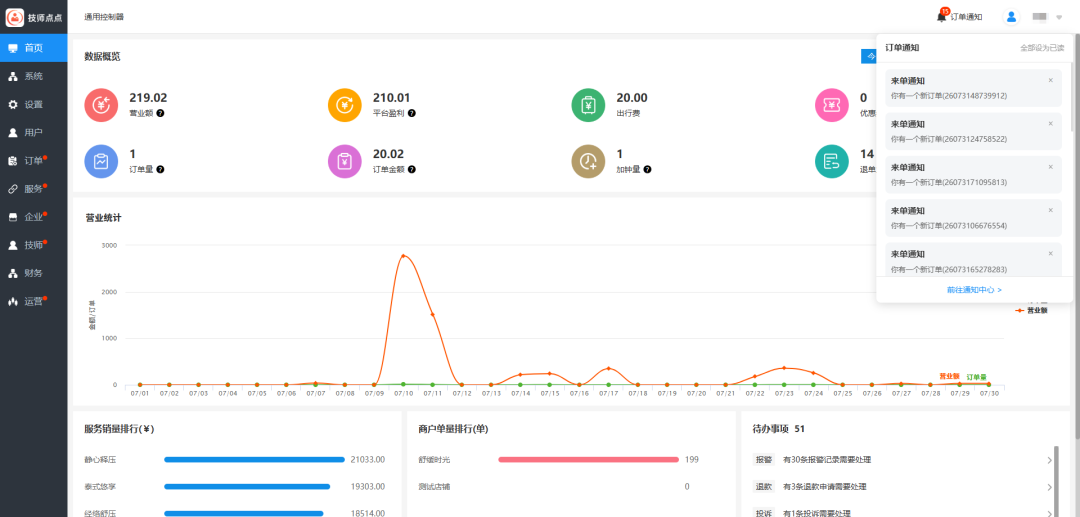Click 全部设为已读 link
The image size is (1080, 517).
coord(1041,48)
